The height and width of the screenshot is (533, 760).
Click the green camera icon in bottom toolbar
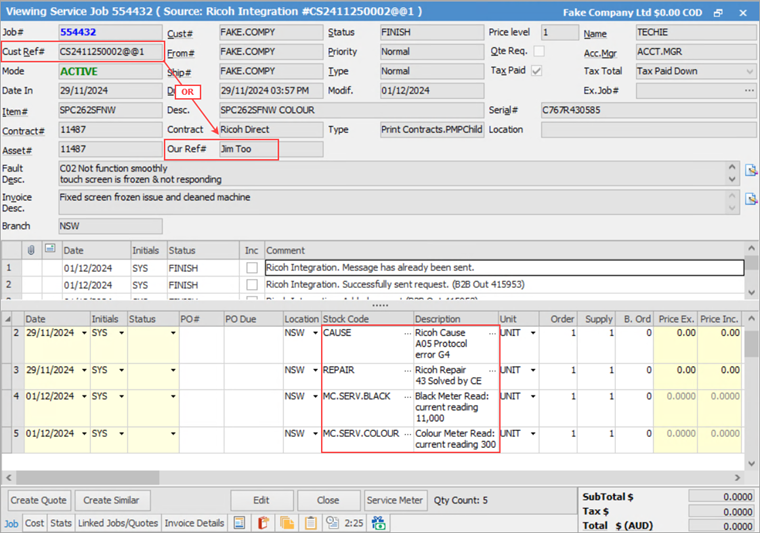point(379,522)
